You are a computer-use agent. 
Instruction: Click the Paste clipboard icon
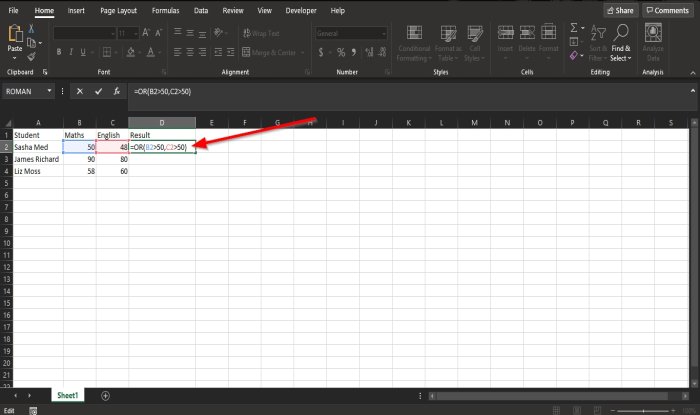pos(15,34)
